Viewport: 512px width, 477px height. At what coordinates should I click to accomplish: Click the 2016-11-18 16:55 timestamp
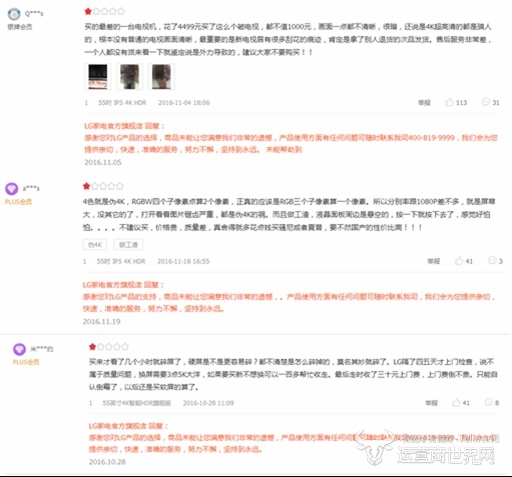183,261
